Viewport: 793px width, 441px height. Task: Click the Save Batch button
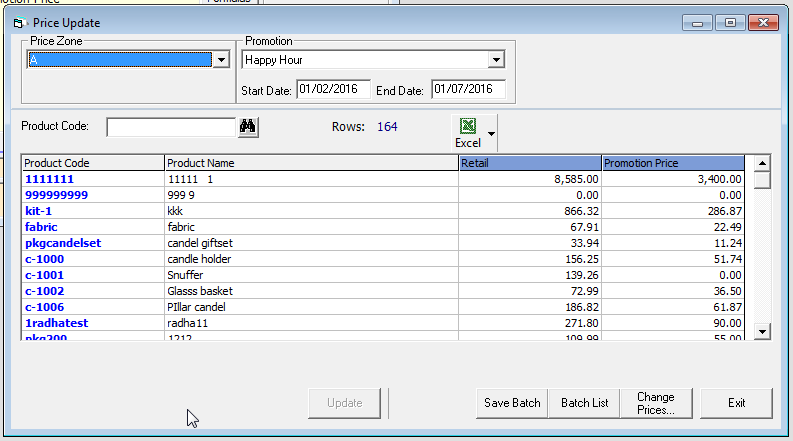click(512, 403)
